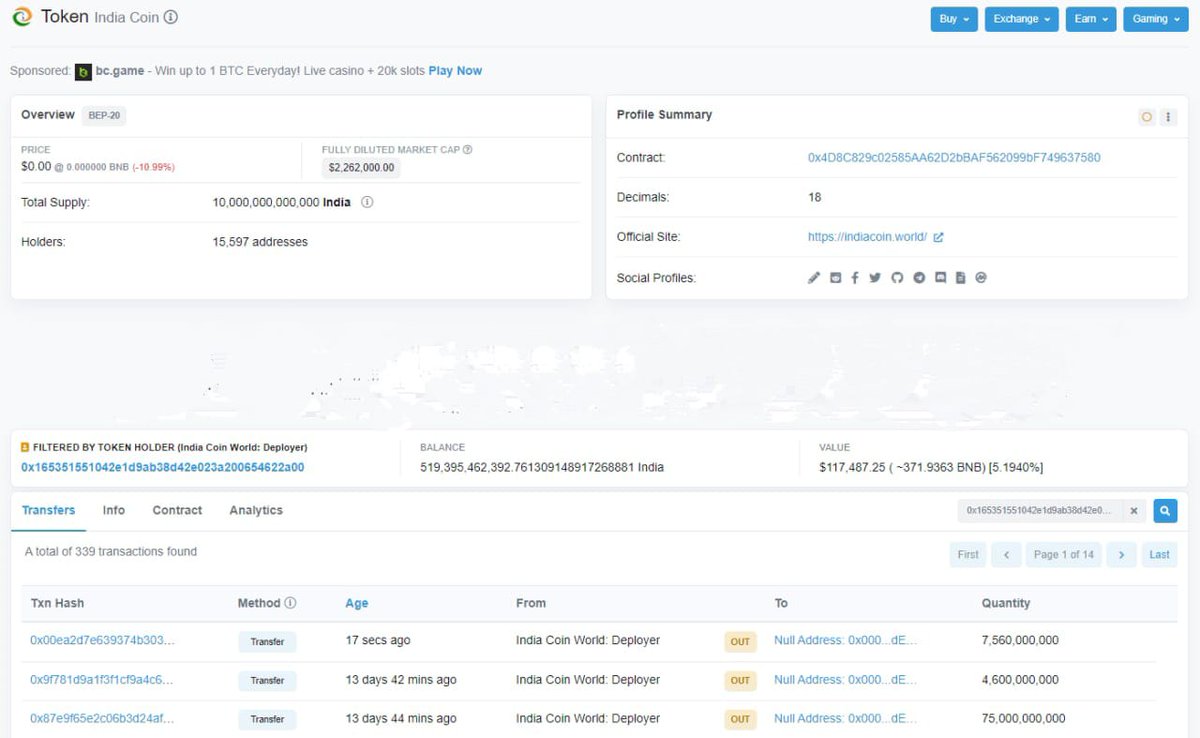Click the email social profile icon

[x=835, y=278]
